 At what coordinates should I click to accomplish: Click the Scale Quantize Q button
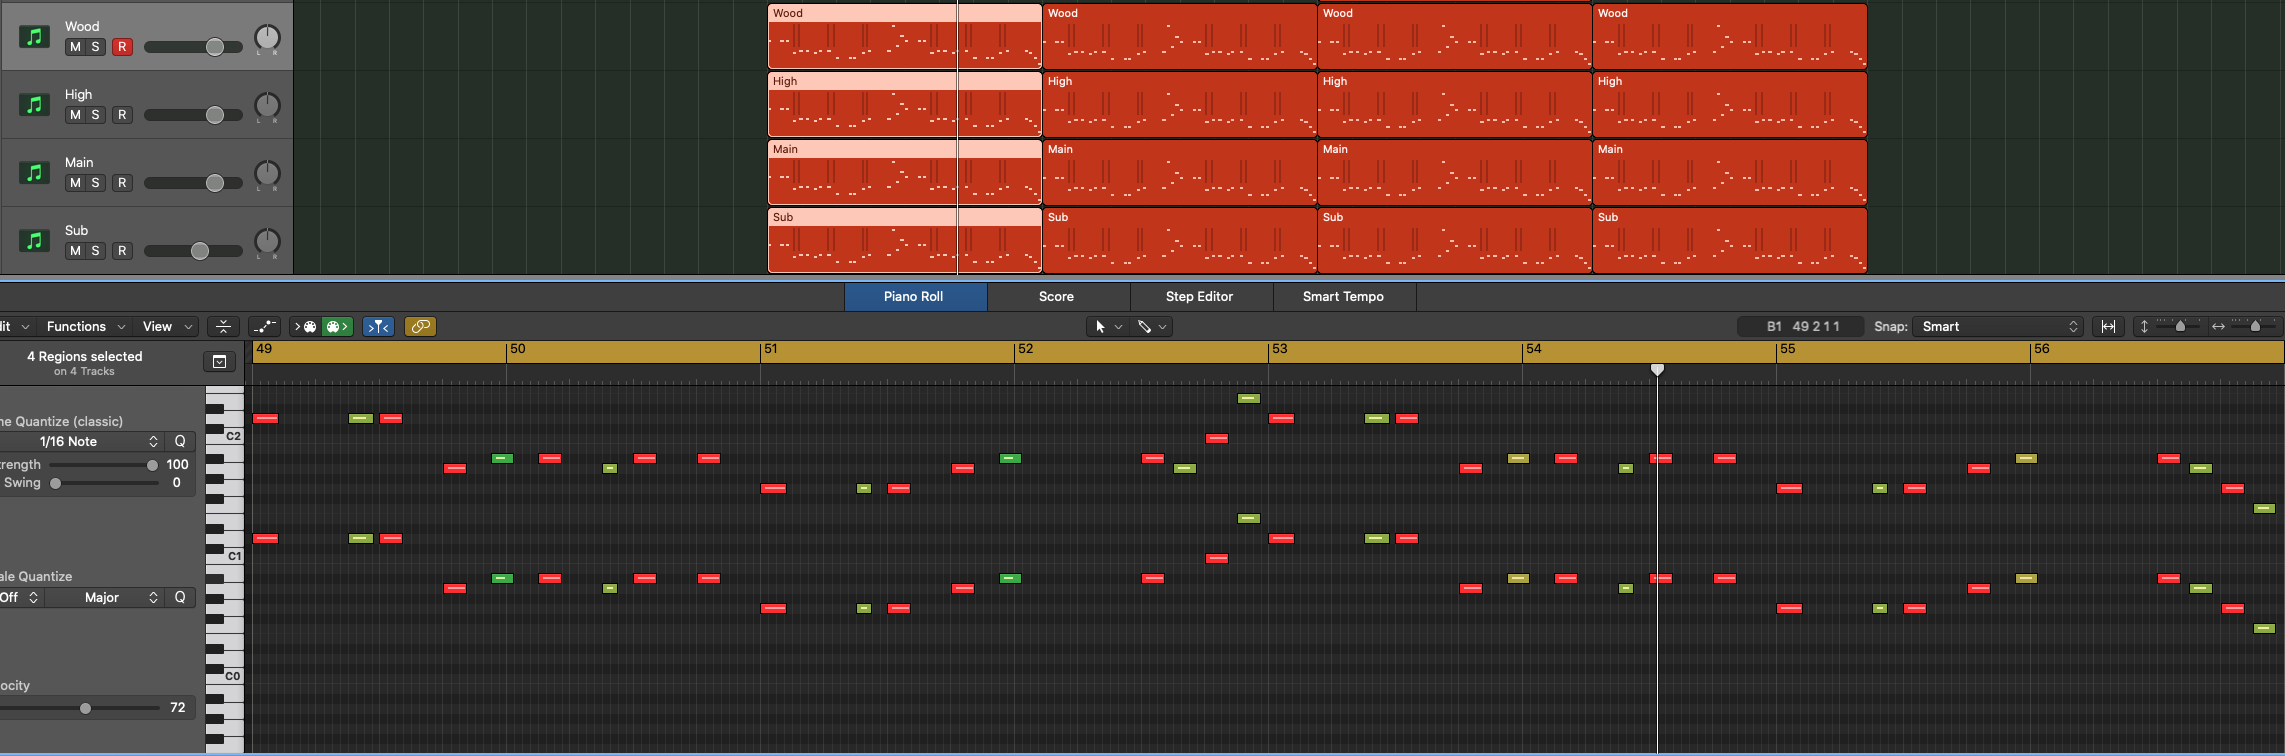[x=180, y=597]
